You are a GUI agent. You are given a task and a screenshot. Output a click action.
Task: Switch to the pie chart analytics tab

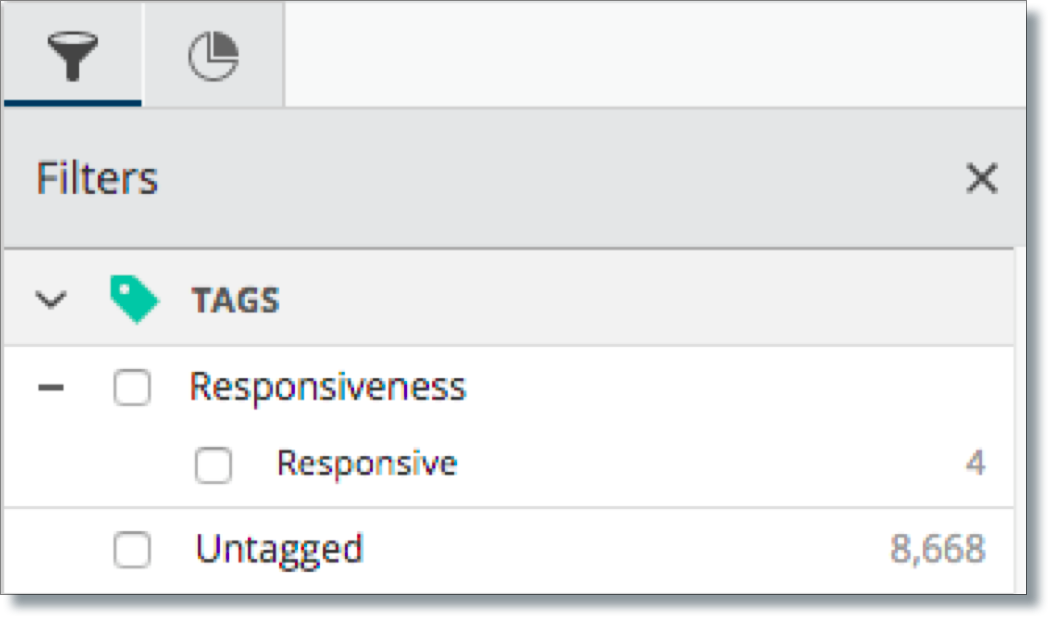(213, 56)
